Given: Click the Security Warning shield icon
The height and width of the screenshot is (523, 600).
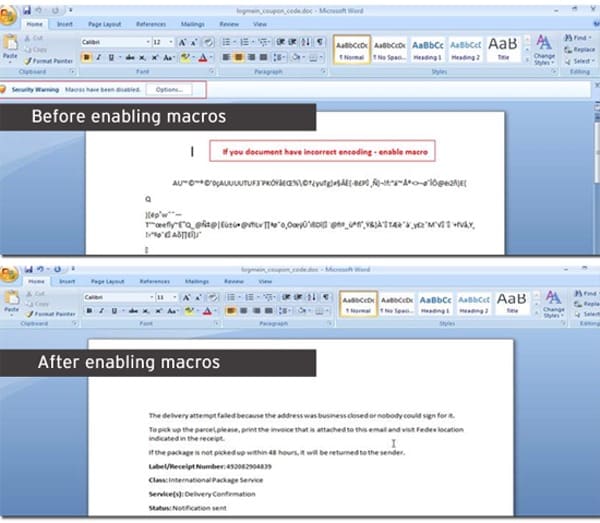Looking at the screenshot, I should pyautogui.click(x=3, y=90).
